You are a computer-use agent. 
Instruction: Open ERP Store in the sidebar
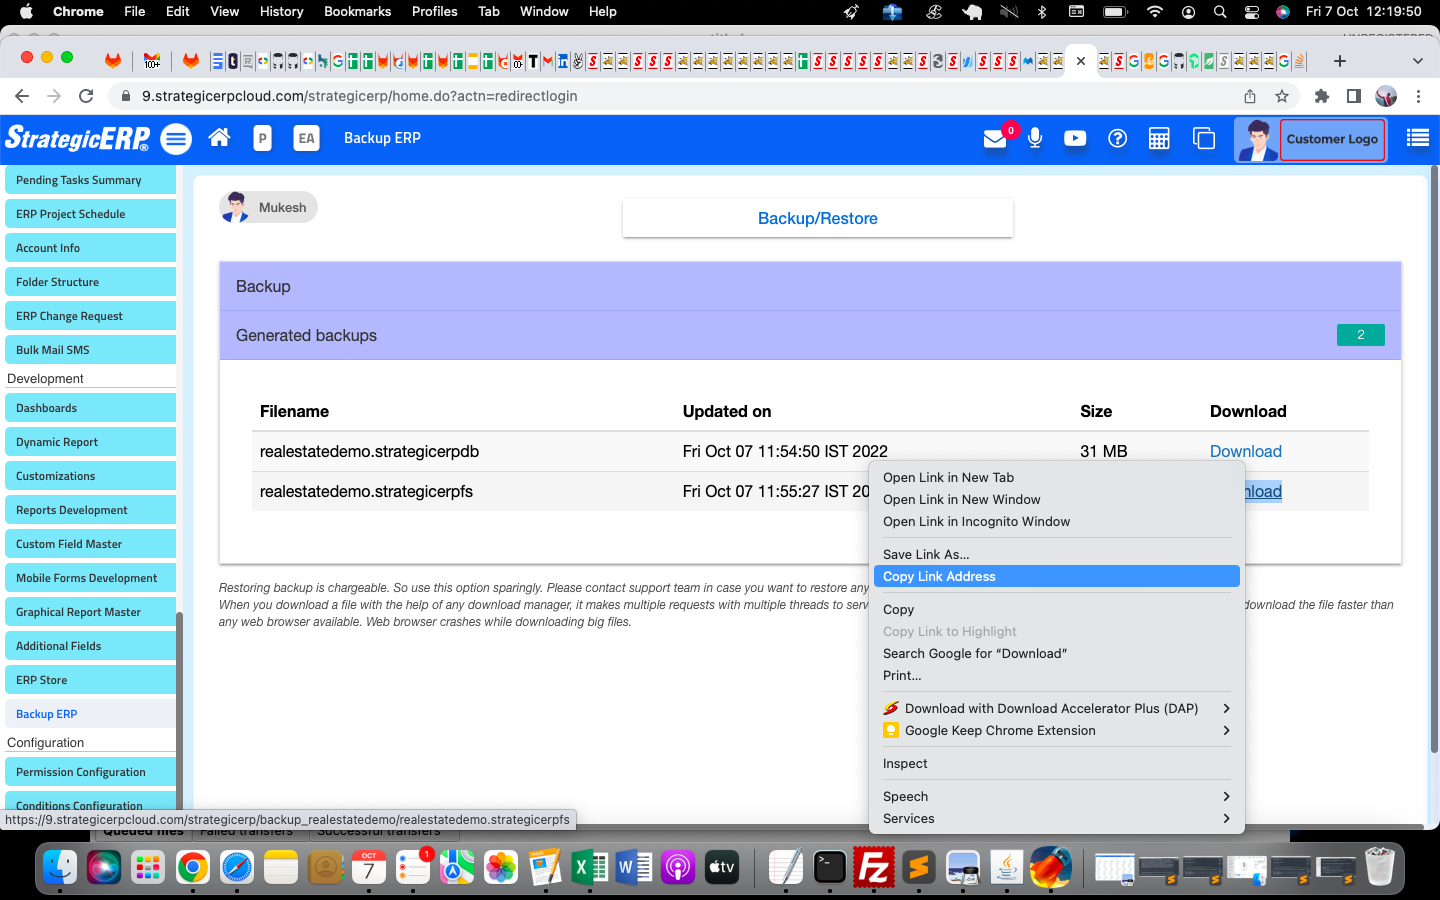[90, 680]
